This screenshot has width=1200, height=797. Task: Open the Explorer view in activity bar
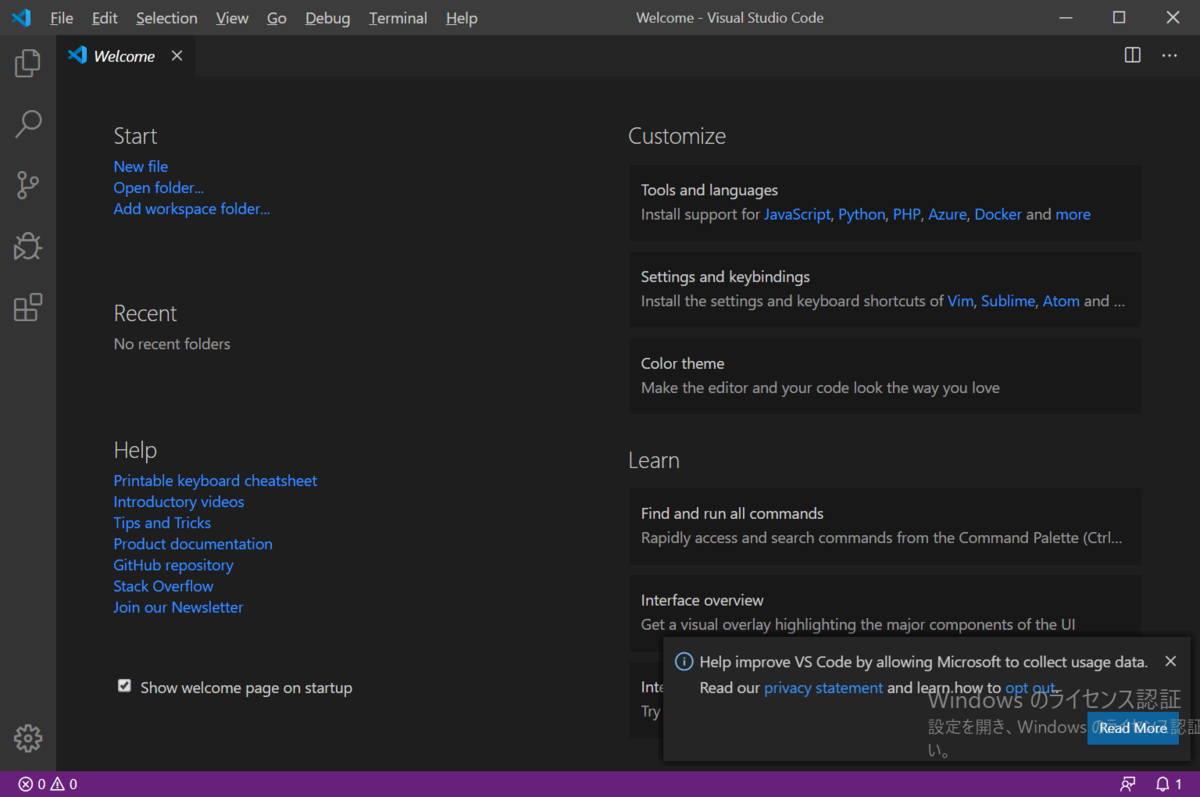[28, 64]
